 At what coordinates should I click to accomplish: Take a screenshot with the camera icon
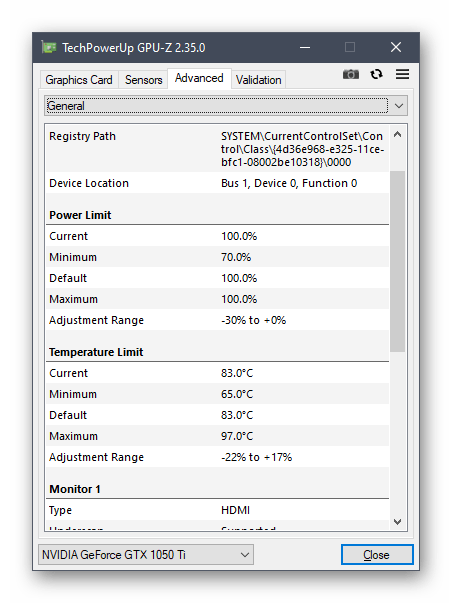pos(350,74)
